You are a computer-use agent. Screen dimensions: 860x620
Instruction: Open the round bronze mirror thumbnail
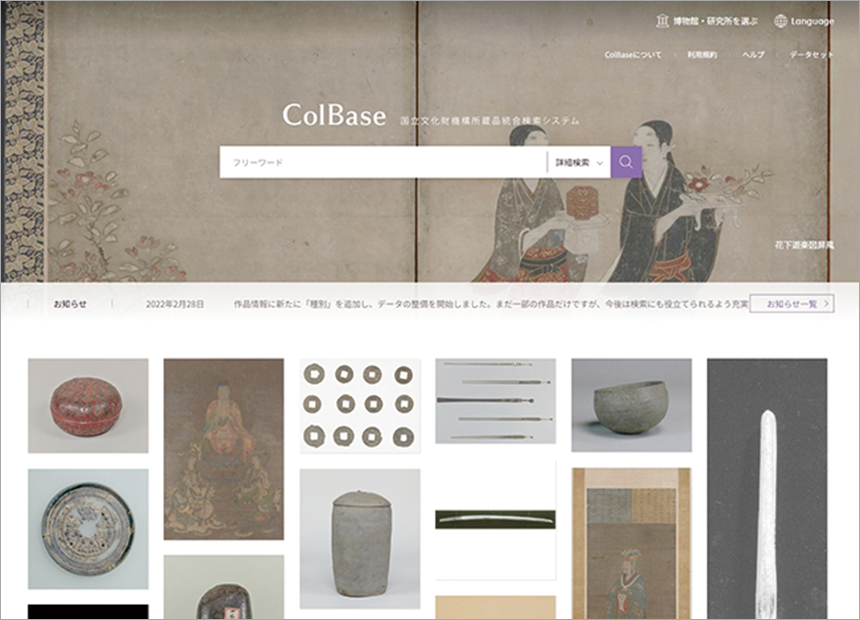tap(88, 529)
